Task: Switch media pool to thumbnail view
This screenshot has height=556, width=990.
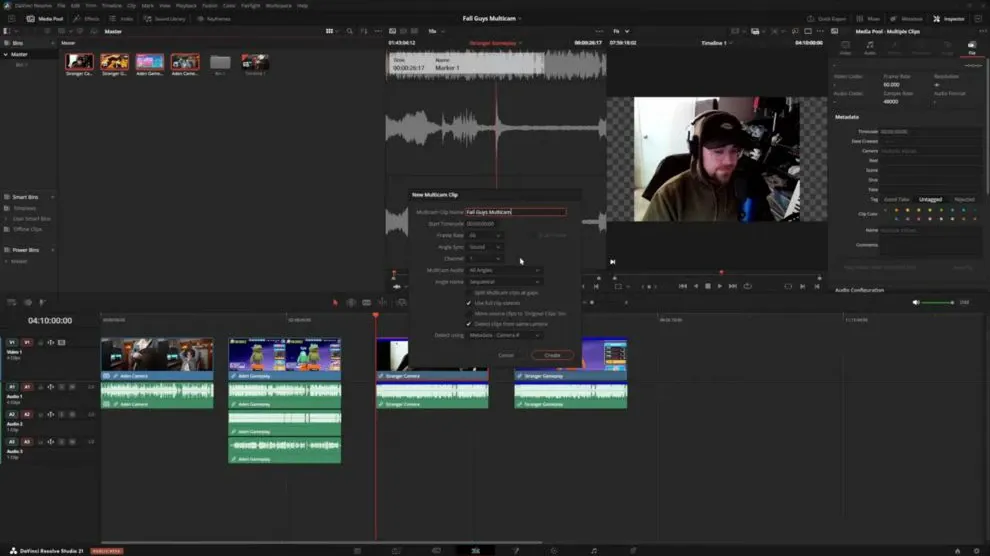Action: (329, 31)
